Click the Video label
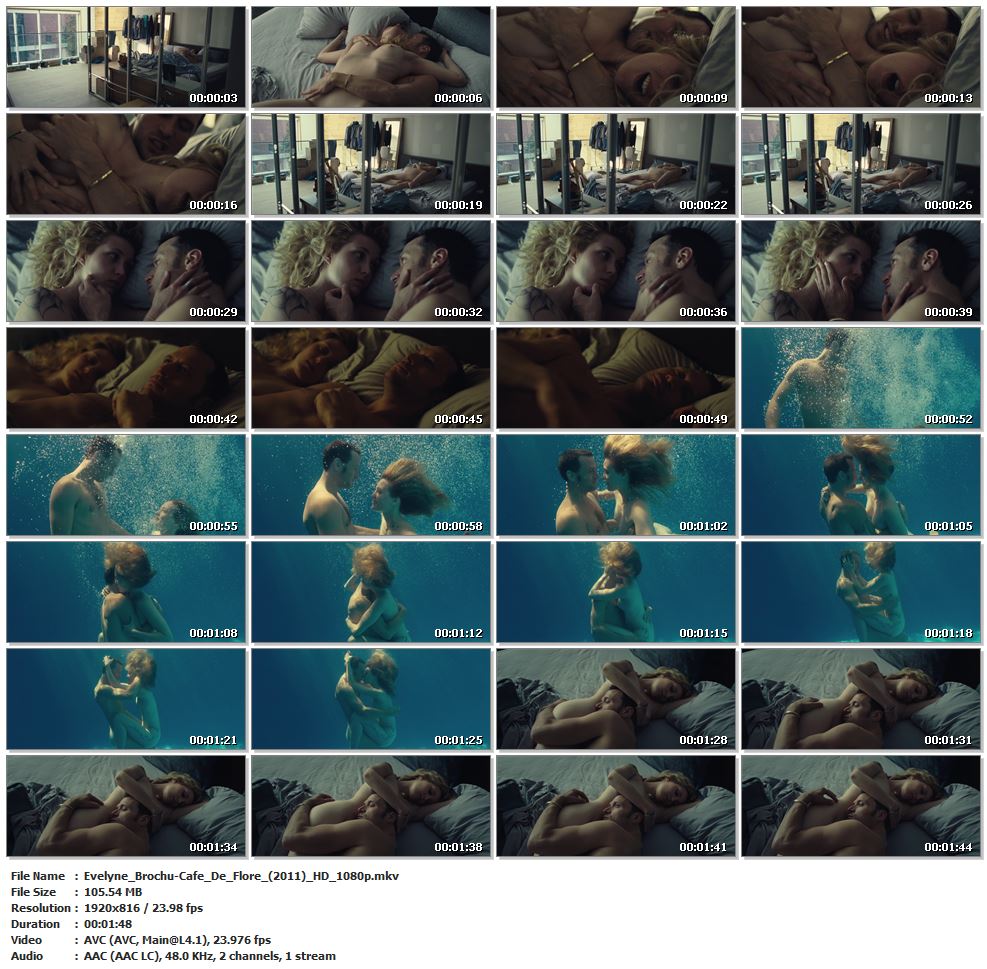Screen dimensions: 987x969 click(x=26, y=940)
